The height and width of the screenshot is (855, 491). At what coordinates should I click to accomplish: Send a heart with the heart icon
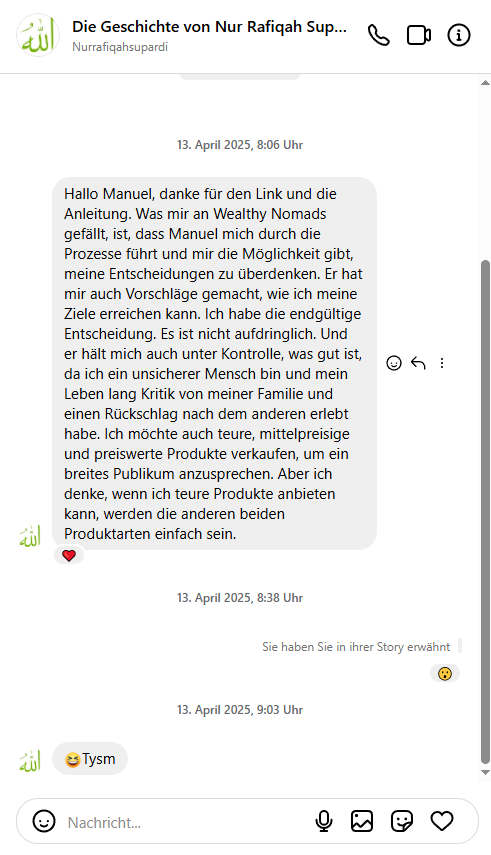click(x=442, y=821)
